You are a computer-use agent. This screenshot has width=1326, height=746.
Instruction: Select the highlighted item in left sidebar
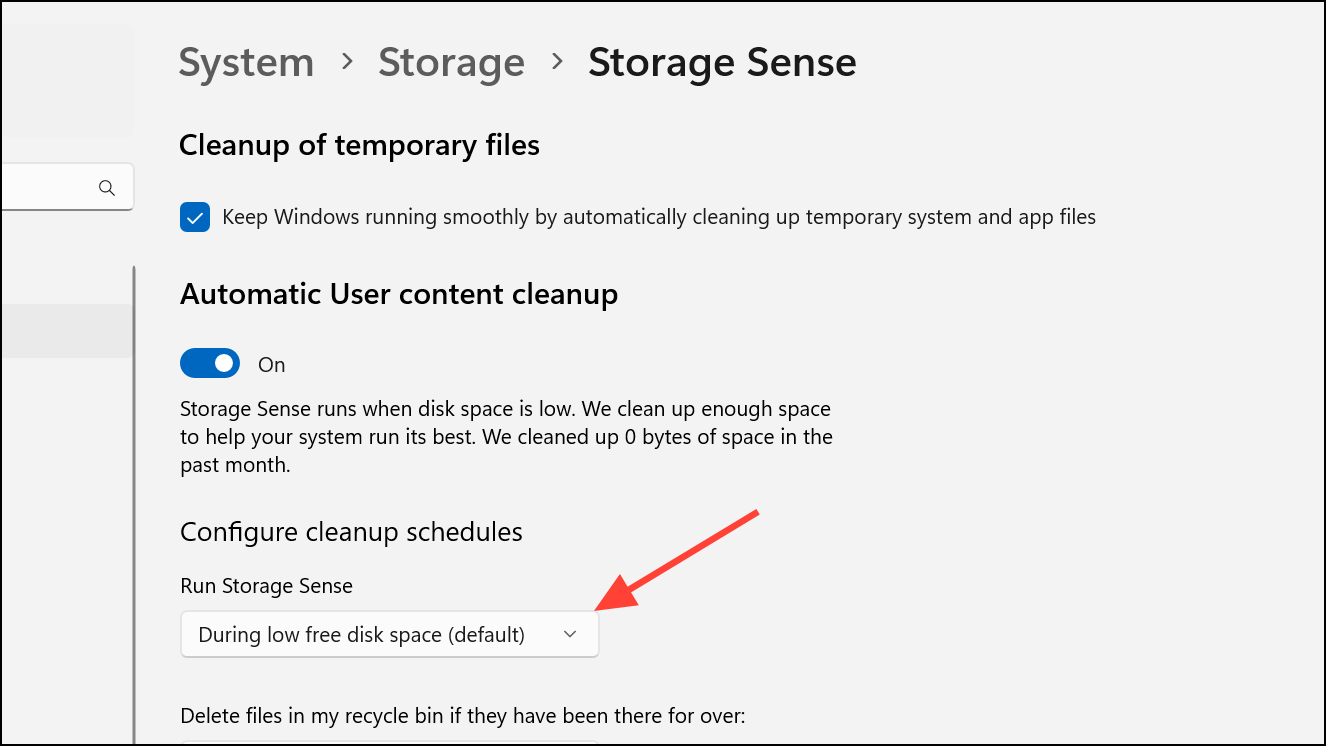point(66,331)
